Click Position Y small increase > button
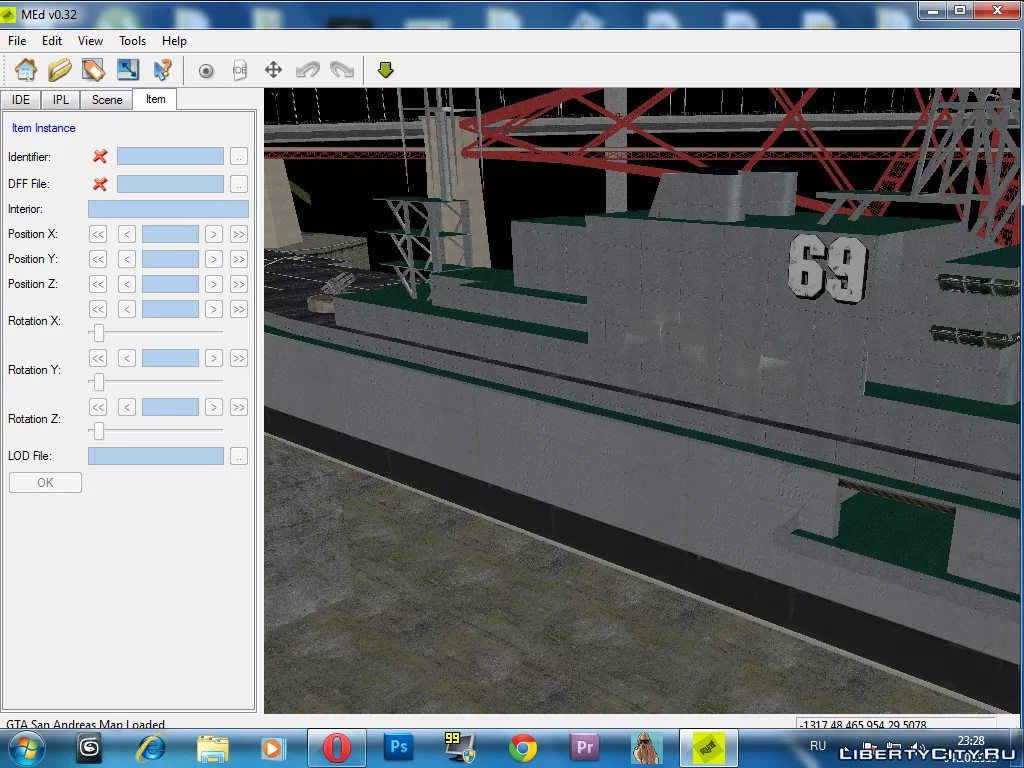 [214, 259]
